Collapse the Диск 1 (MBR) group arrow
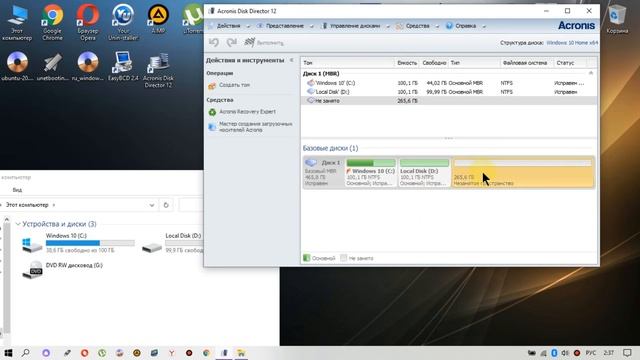The height and width of the screenshot is (360, 640). coord(591,73)
